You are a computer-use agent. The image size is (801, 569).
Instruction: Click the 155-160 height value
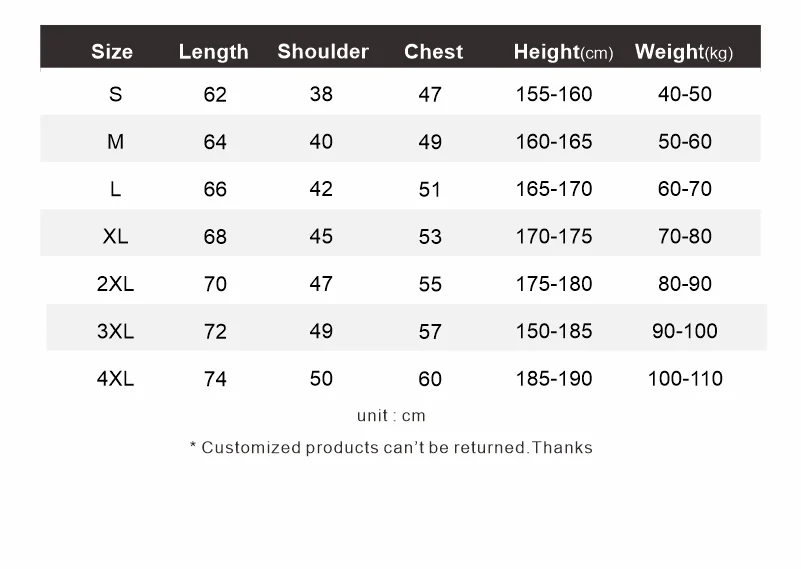(554, 94)
